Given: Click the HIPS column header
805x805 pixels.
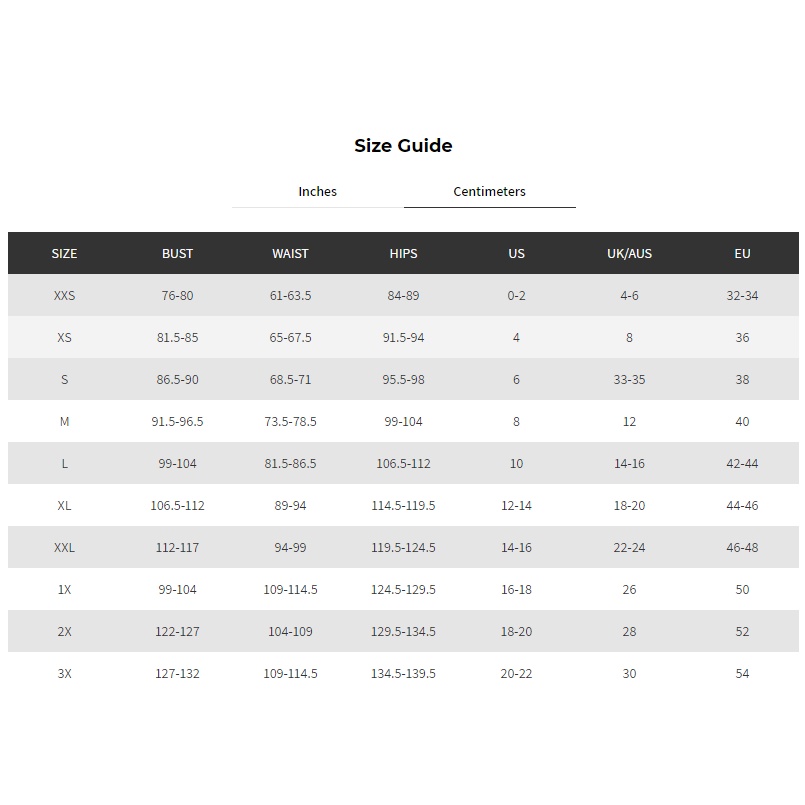Looking at the screenshot, I should (x=403, y=253).
